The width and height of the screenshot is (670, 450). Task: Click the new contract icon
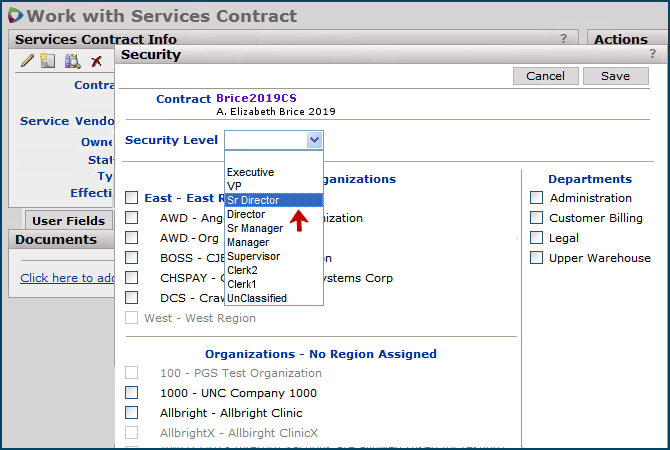(x=48, y=61)
